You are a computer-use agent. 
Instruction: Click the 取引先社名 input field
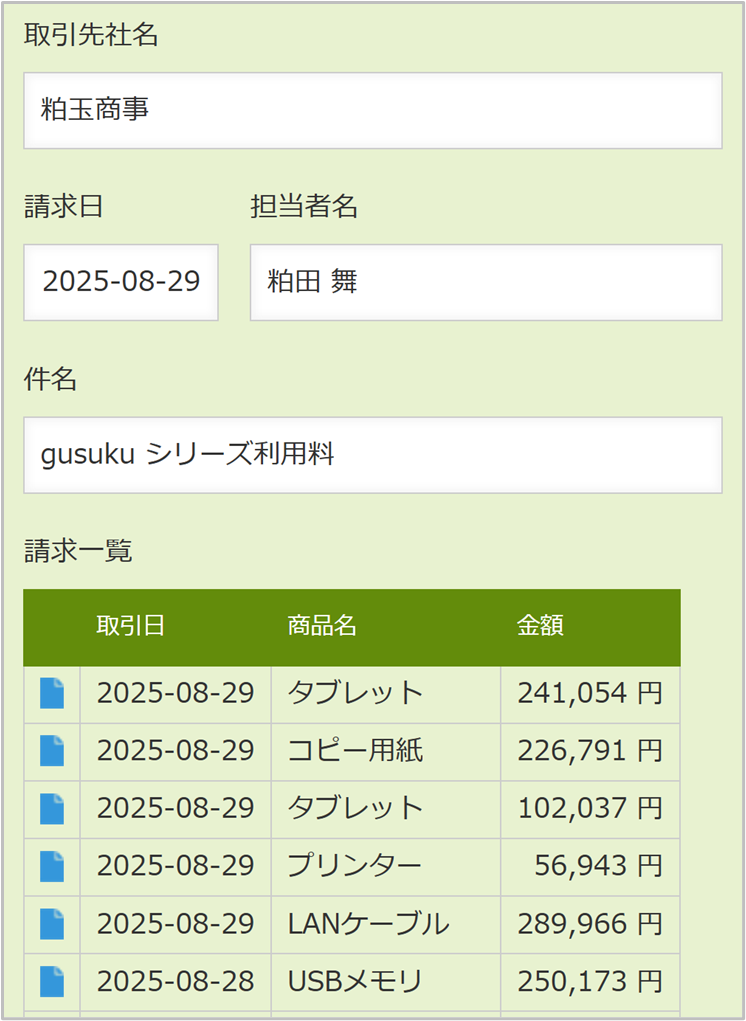[372, 110]
